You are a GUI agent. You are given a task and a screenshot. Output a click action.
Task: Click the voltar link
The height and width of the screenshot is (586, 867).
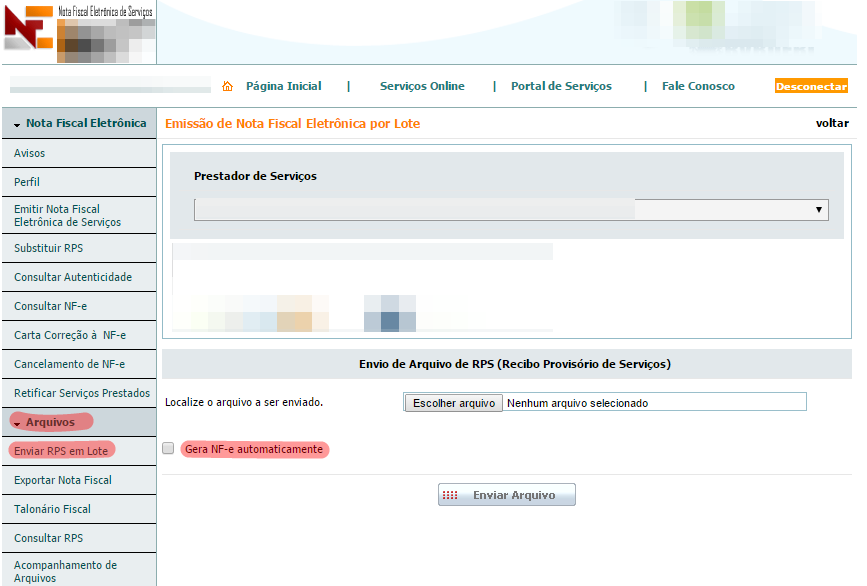click(x=832, y=124)
